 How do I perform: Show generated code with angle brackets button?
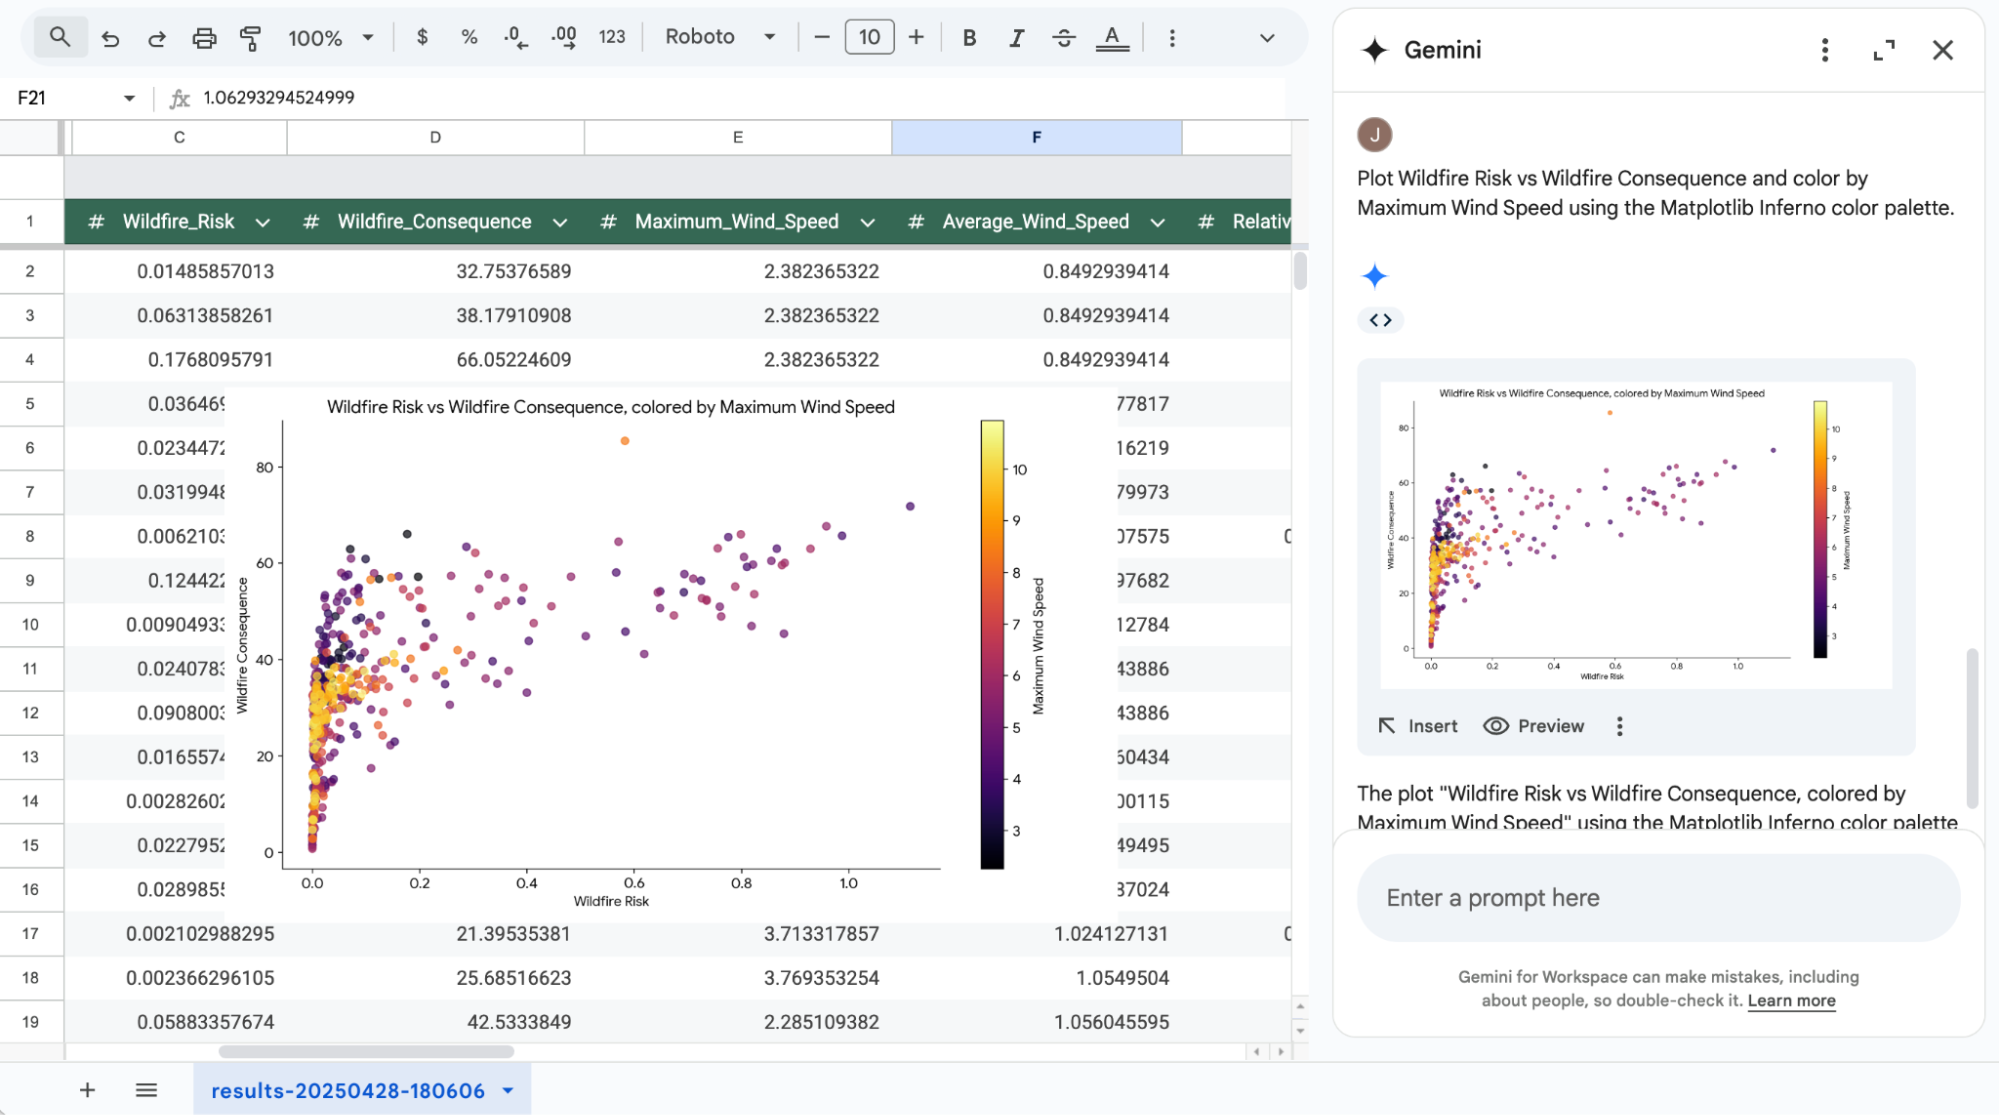(1380, 320)
